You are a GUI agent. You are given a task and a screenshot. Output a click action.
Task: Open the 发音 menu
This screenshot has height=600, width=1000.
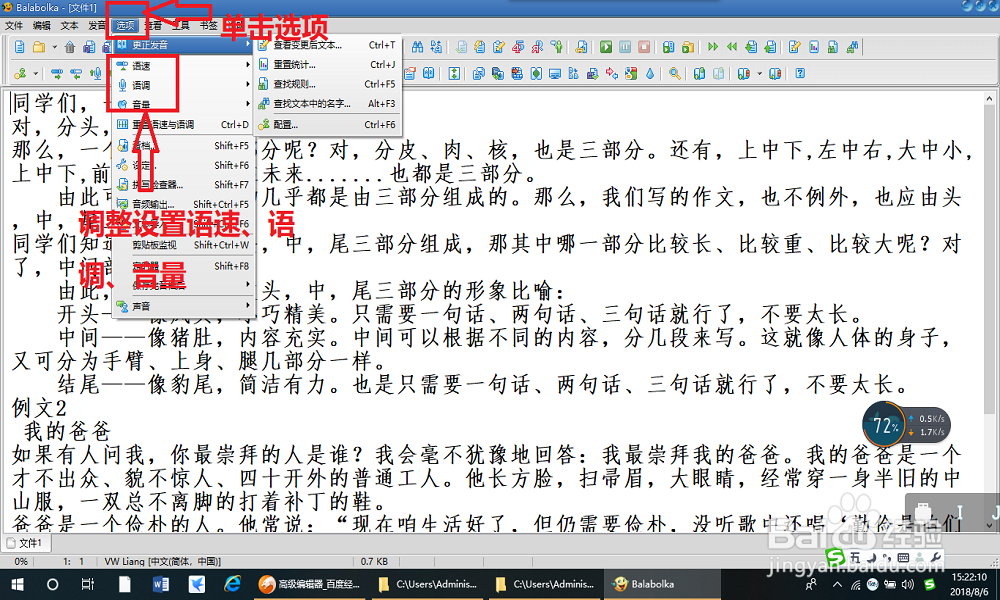[97, 26]
